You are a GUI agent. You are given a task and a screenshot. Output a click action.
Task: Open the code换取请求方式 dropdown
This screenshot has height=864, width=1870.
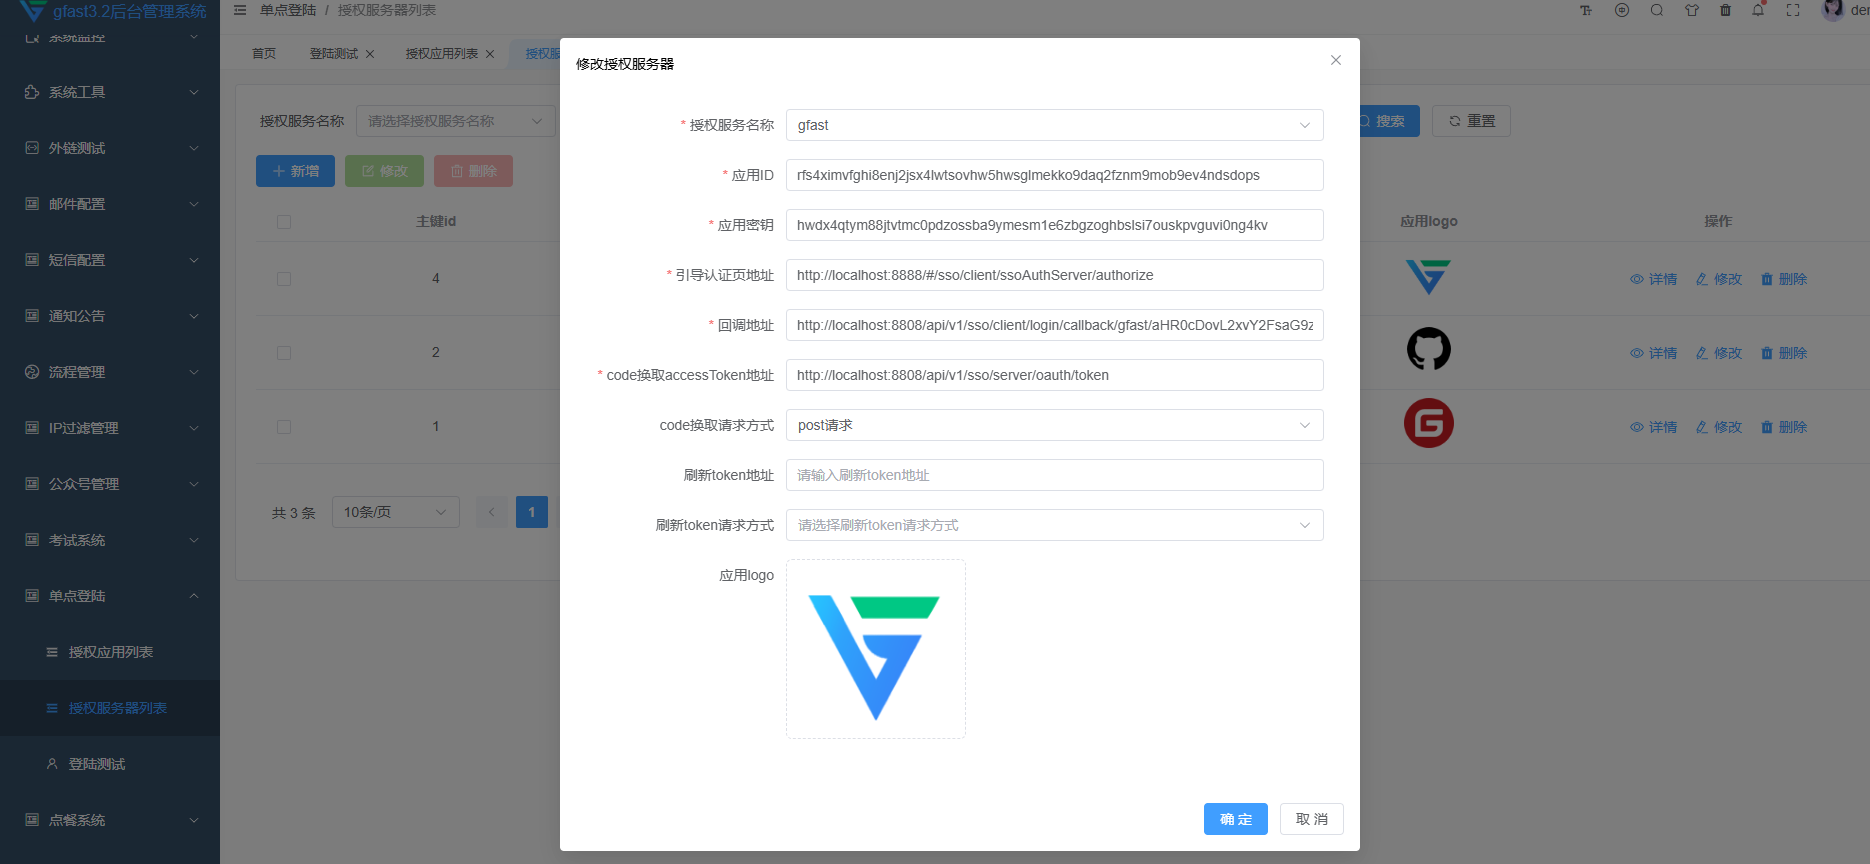tap(1054, 425)
